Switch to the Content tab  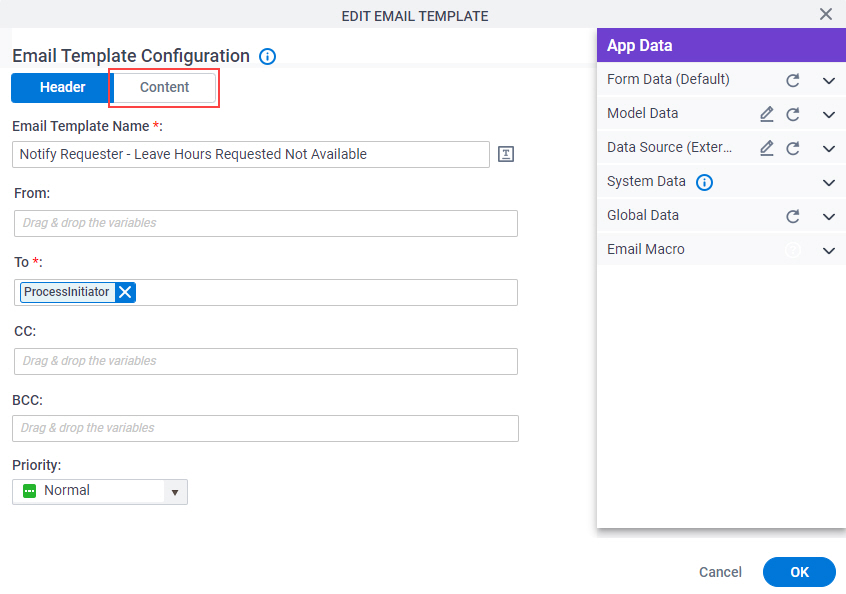[x=165, y=87]
